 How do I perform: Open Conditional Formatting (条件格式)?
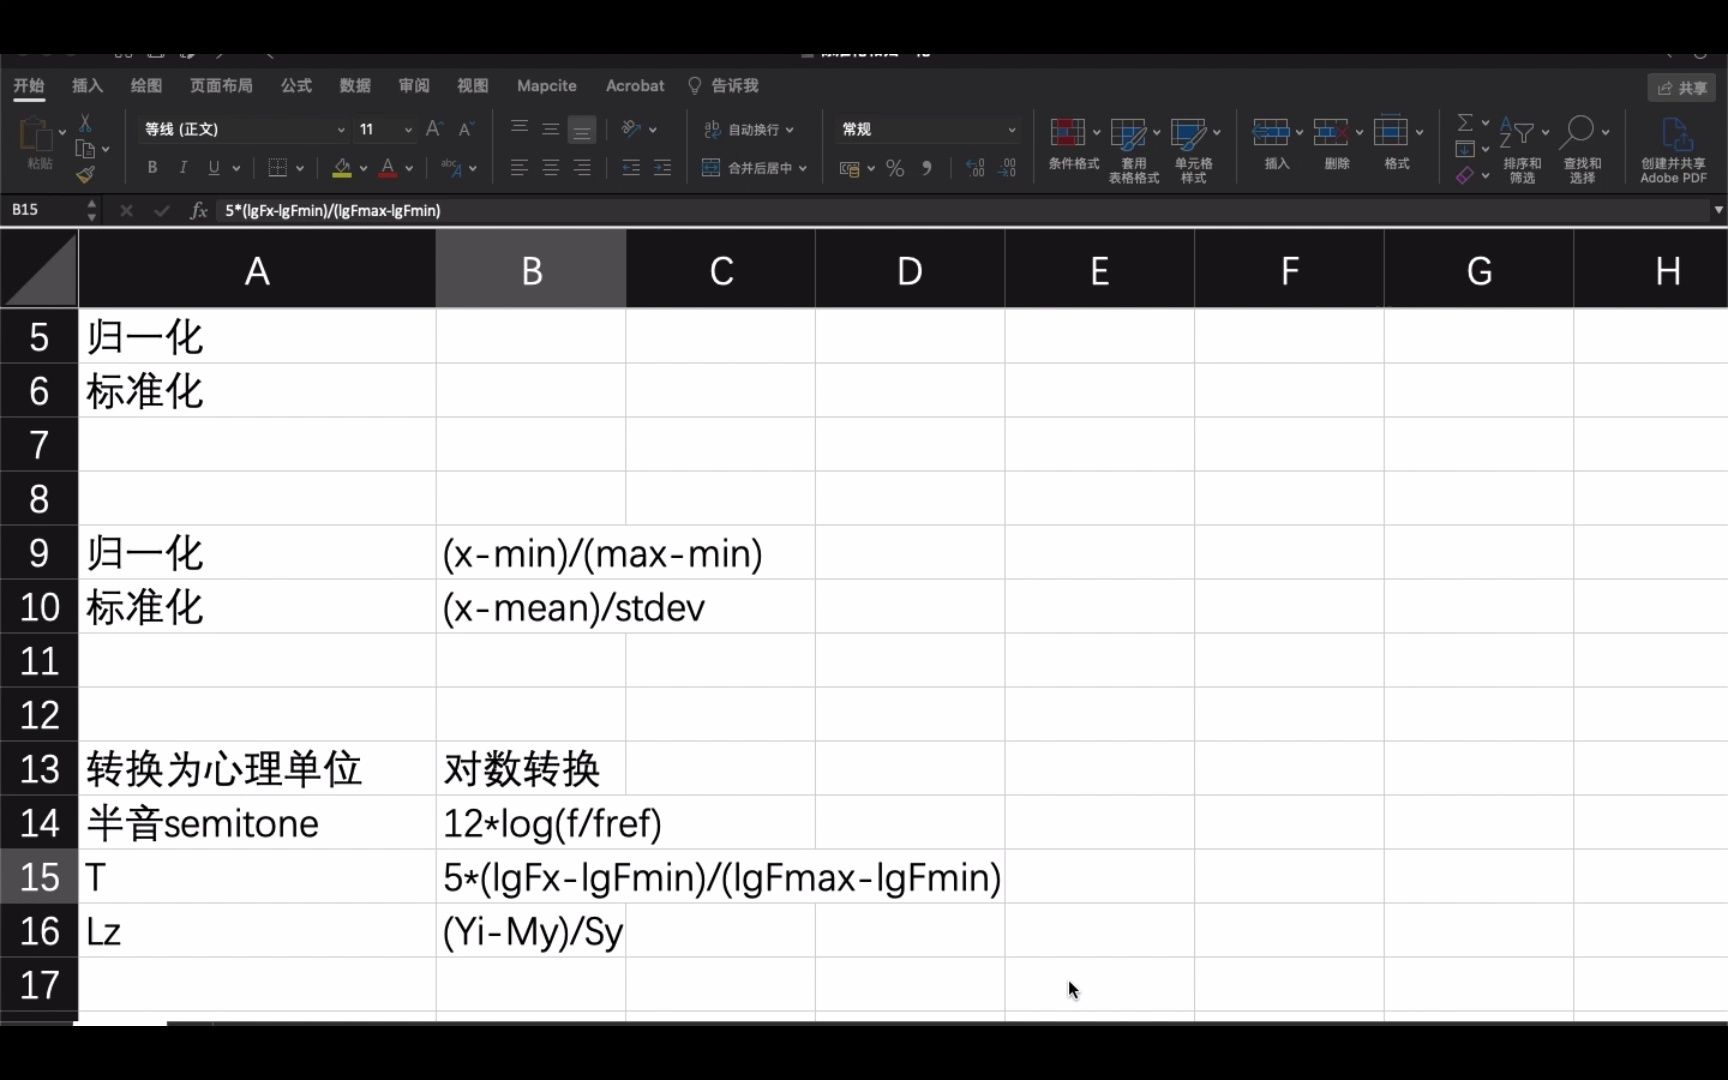coord(1074,143)
